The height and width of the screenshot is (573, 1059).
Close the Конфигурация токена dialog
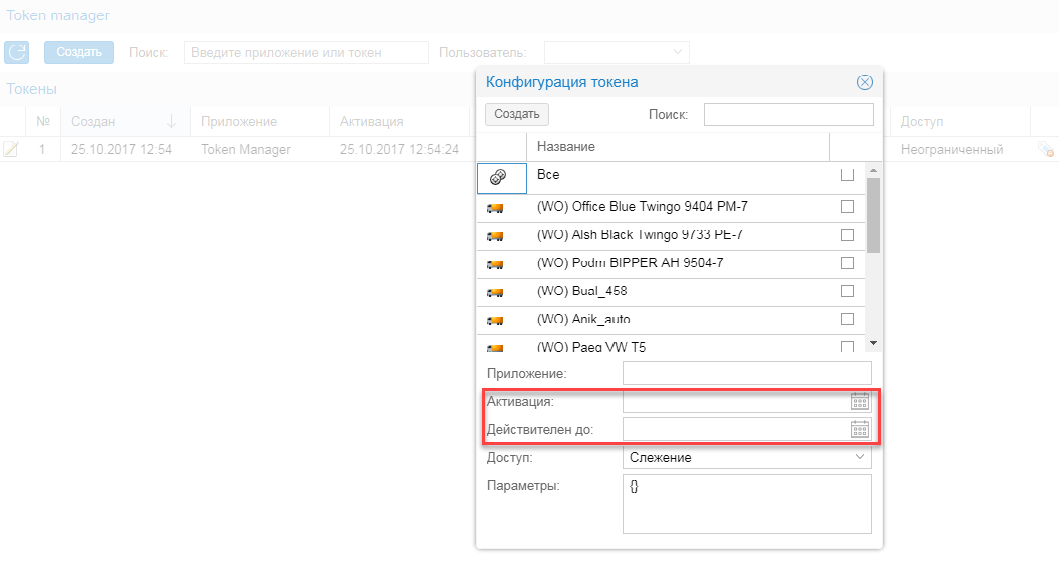pos(865,82)
